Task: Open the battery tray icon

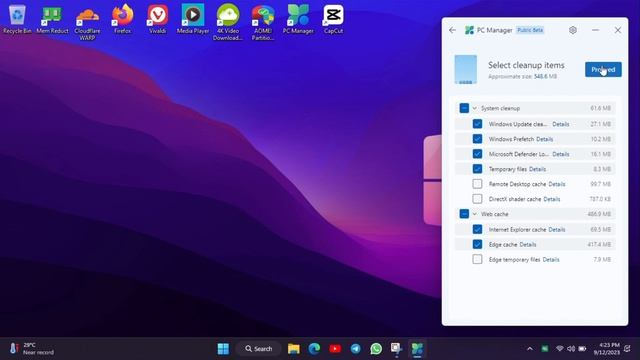Action: point(582,349)
